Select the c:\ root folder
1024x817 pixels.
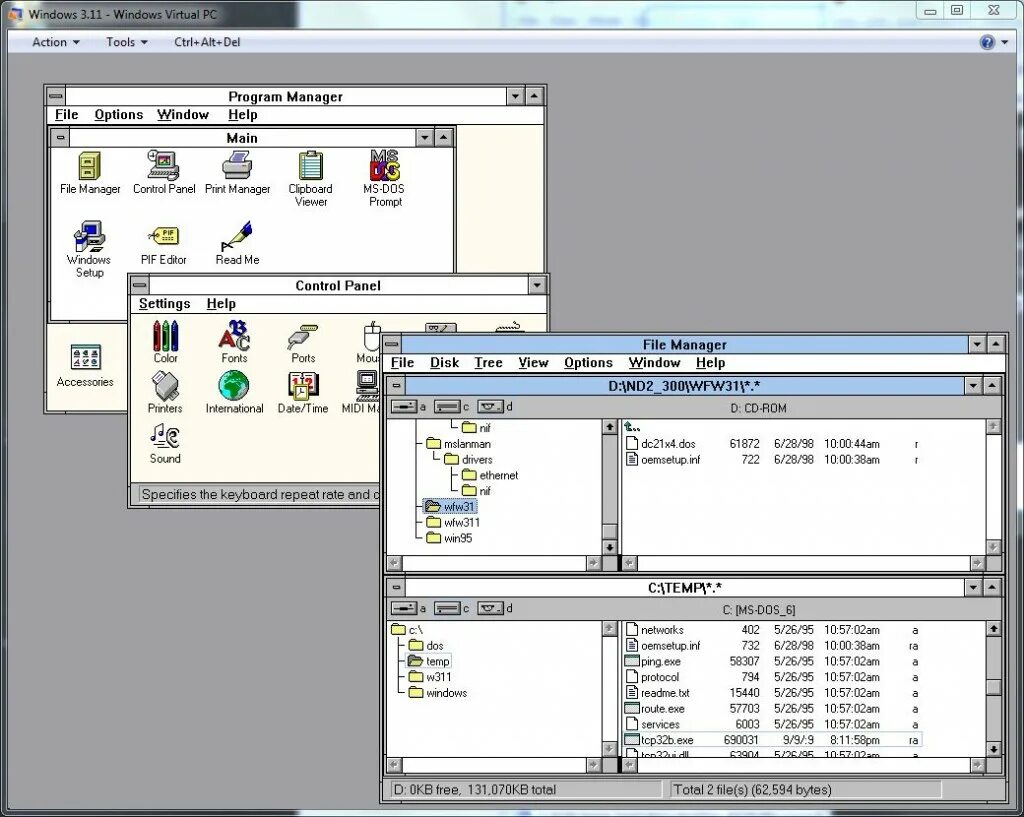(407, 630)
